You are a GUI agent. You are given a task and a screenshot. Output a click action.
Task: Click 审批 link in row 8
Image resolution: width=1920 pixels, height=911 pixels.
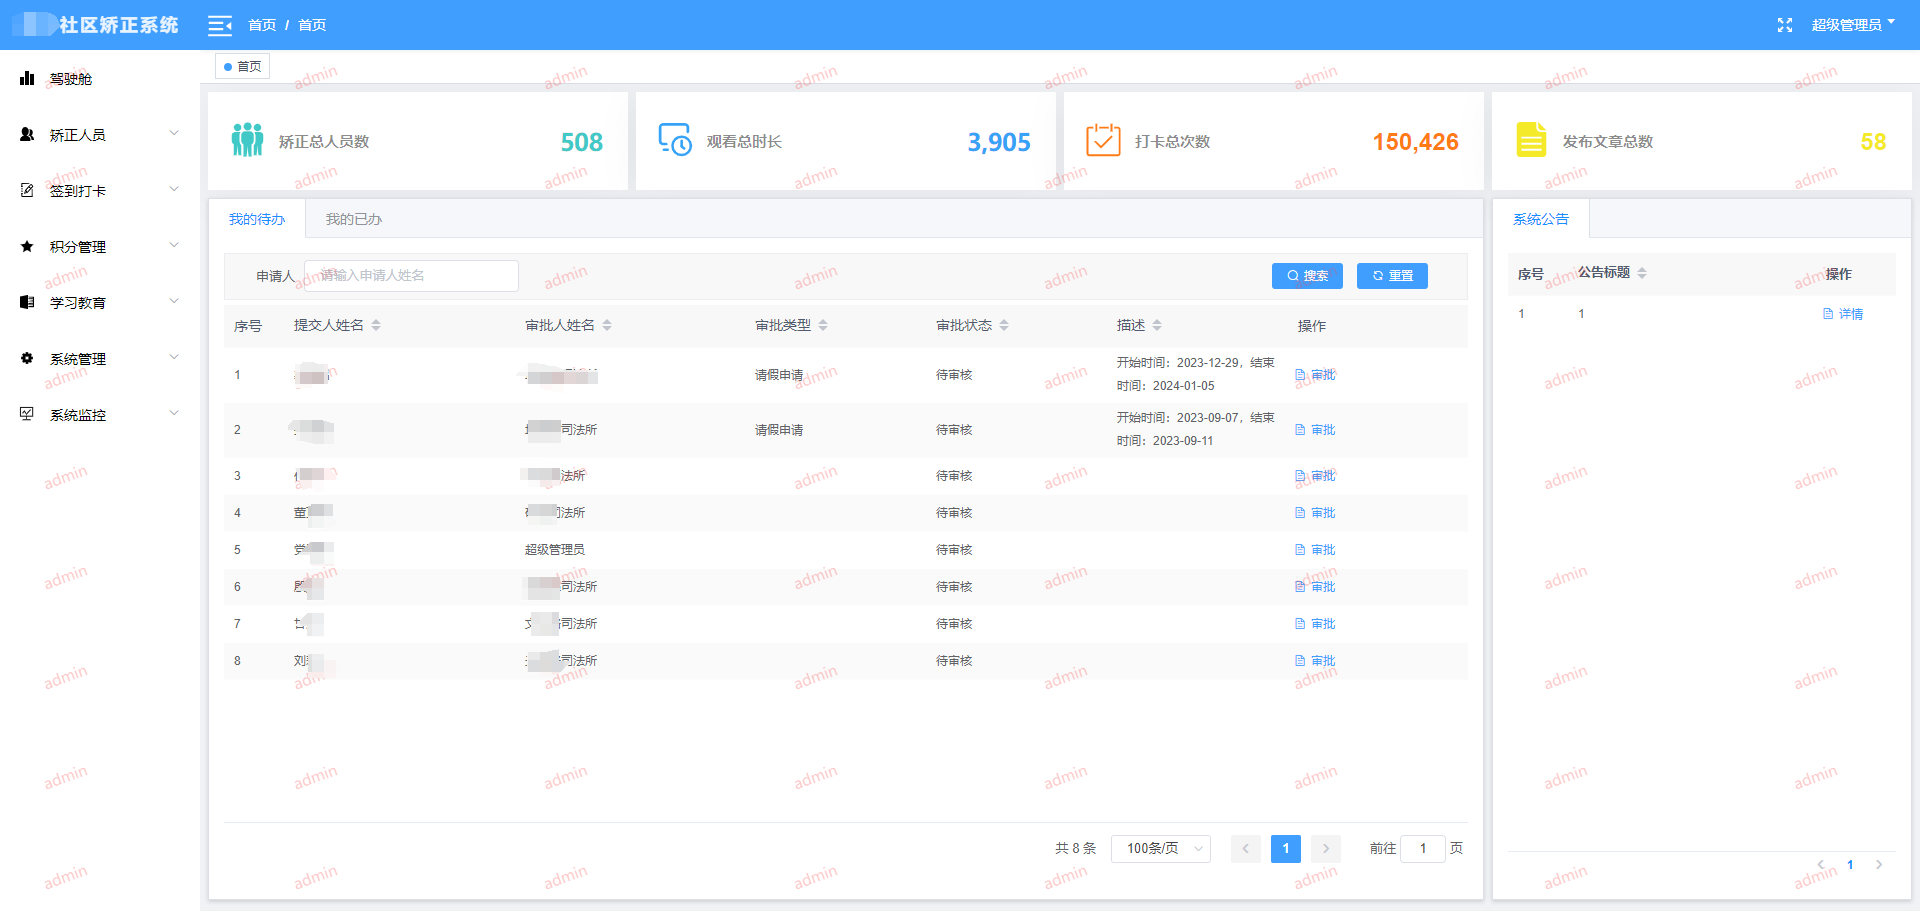point(1315,661)
